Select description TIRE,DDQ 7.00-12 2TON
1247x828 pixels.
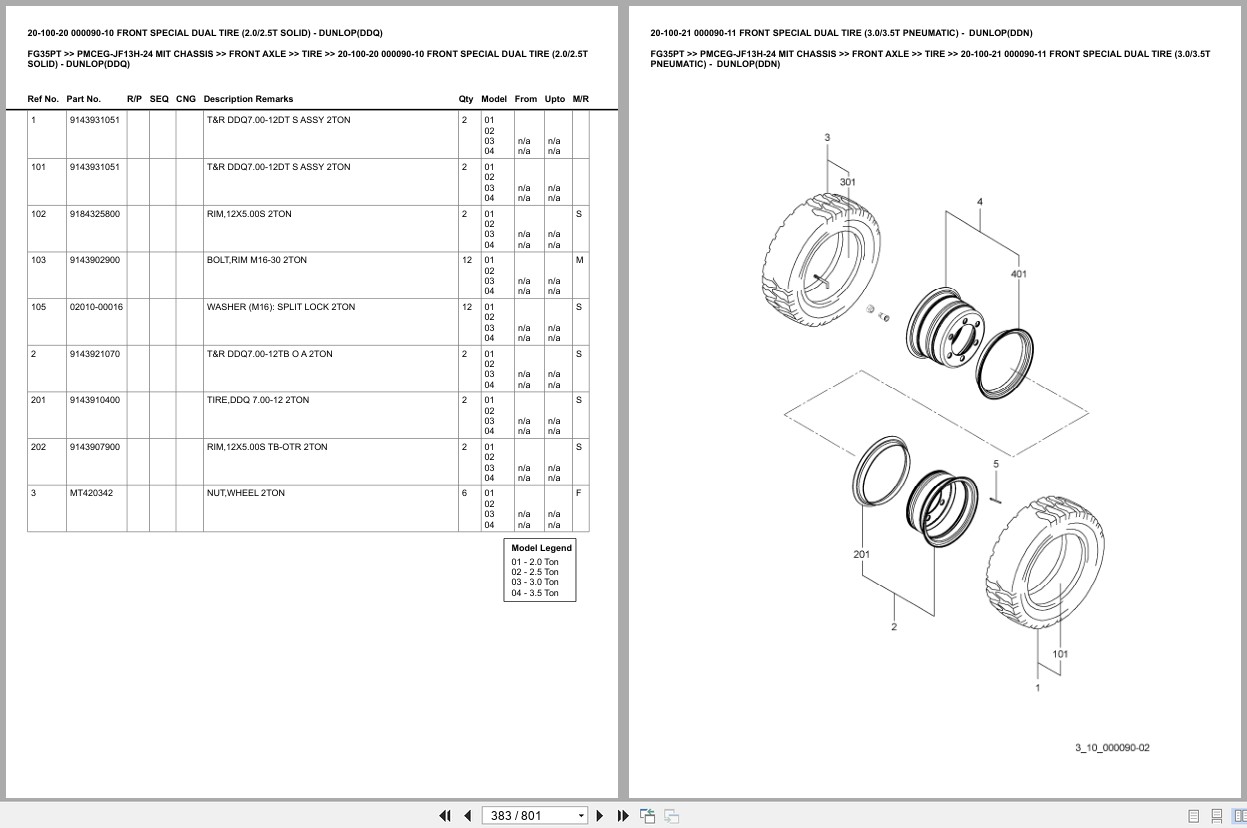point(258,400)
